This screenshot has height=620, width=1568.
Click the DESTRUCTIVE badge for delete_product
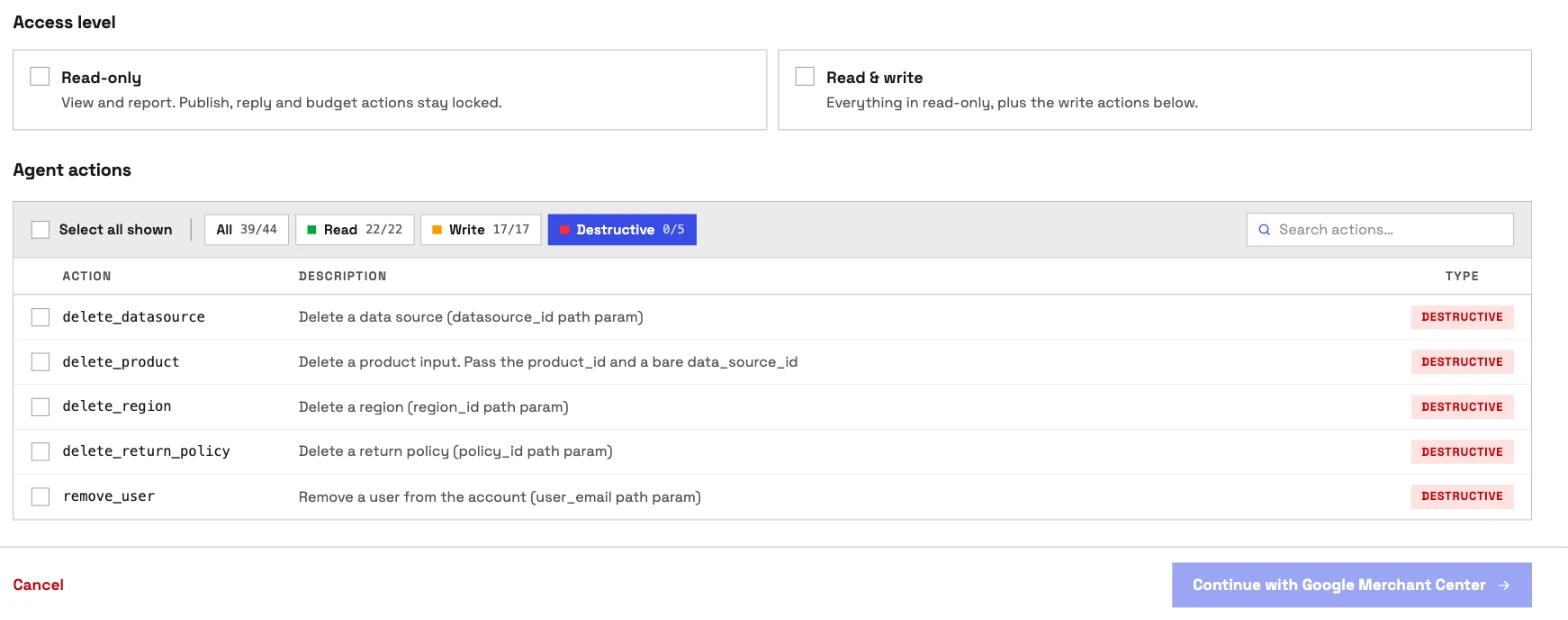pos(1462,362)
